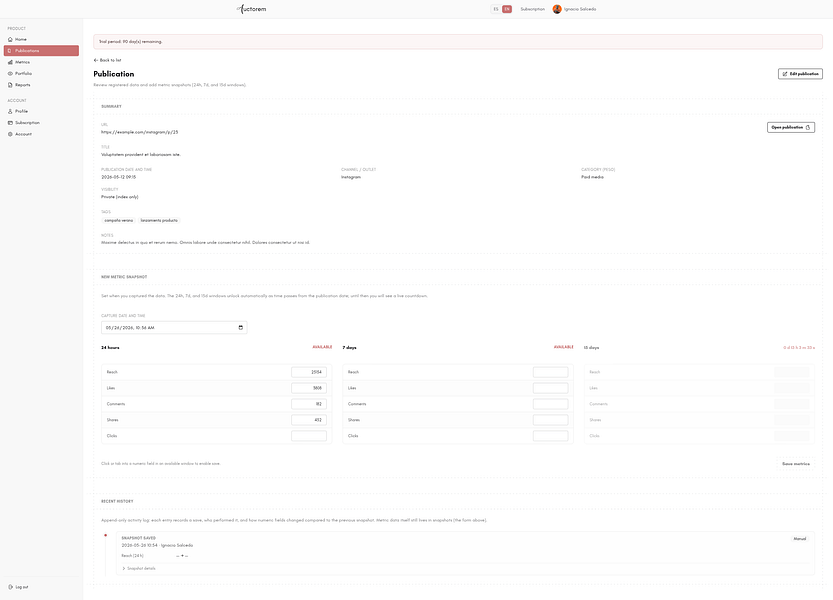
Task: Click the 24 hours Reach field
Action: pos(309,372)
